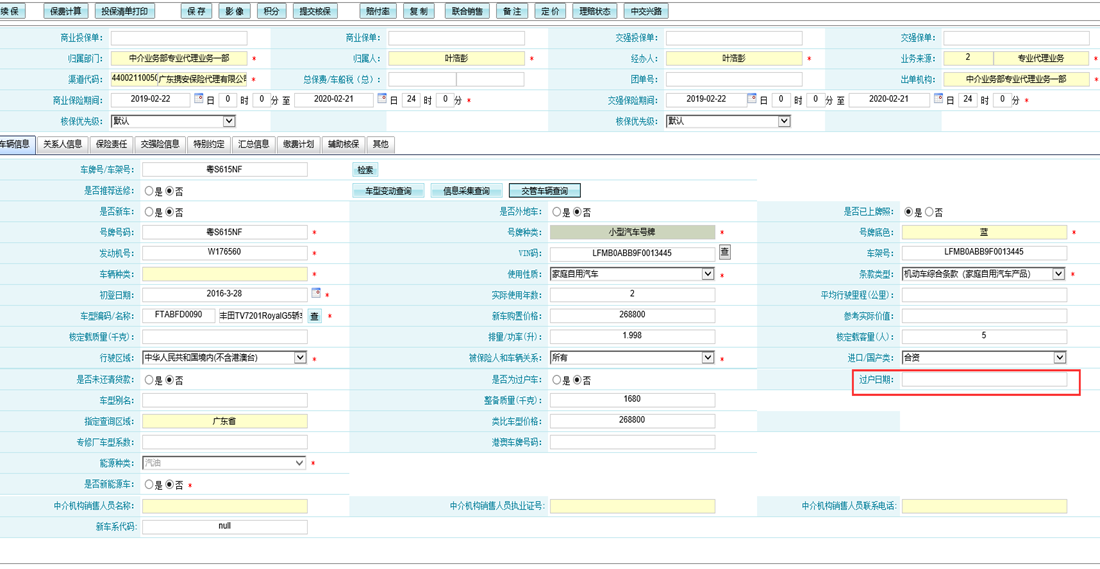The width and height of the screenshot is (1100, 569).
Task: Select 是 for 是否新车
Action: (x=149, y=212)
